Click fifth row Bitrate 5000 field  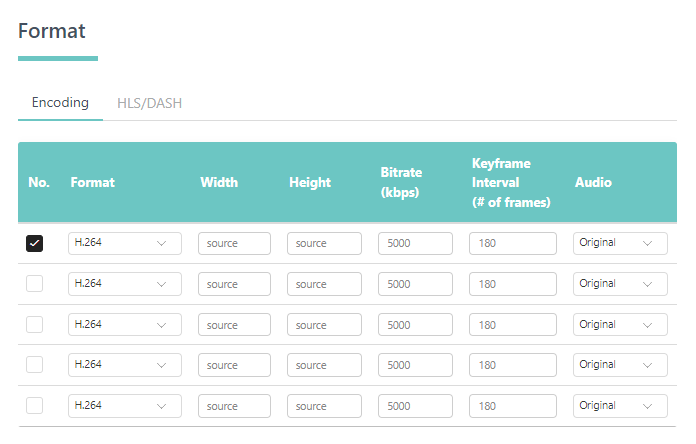[415, 406]
